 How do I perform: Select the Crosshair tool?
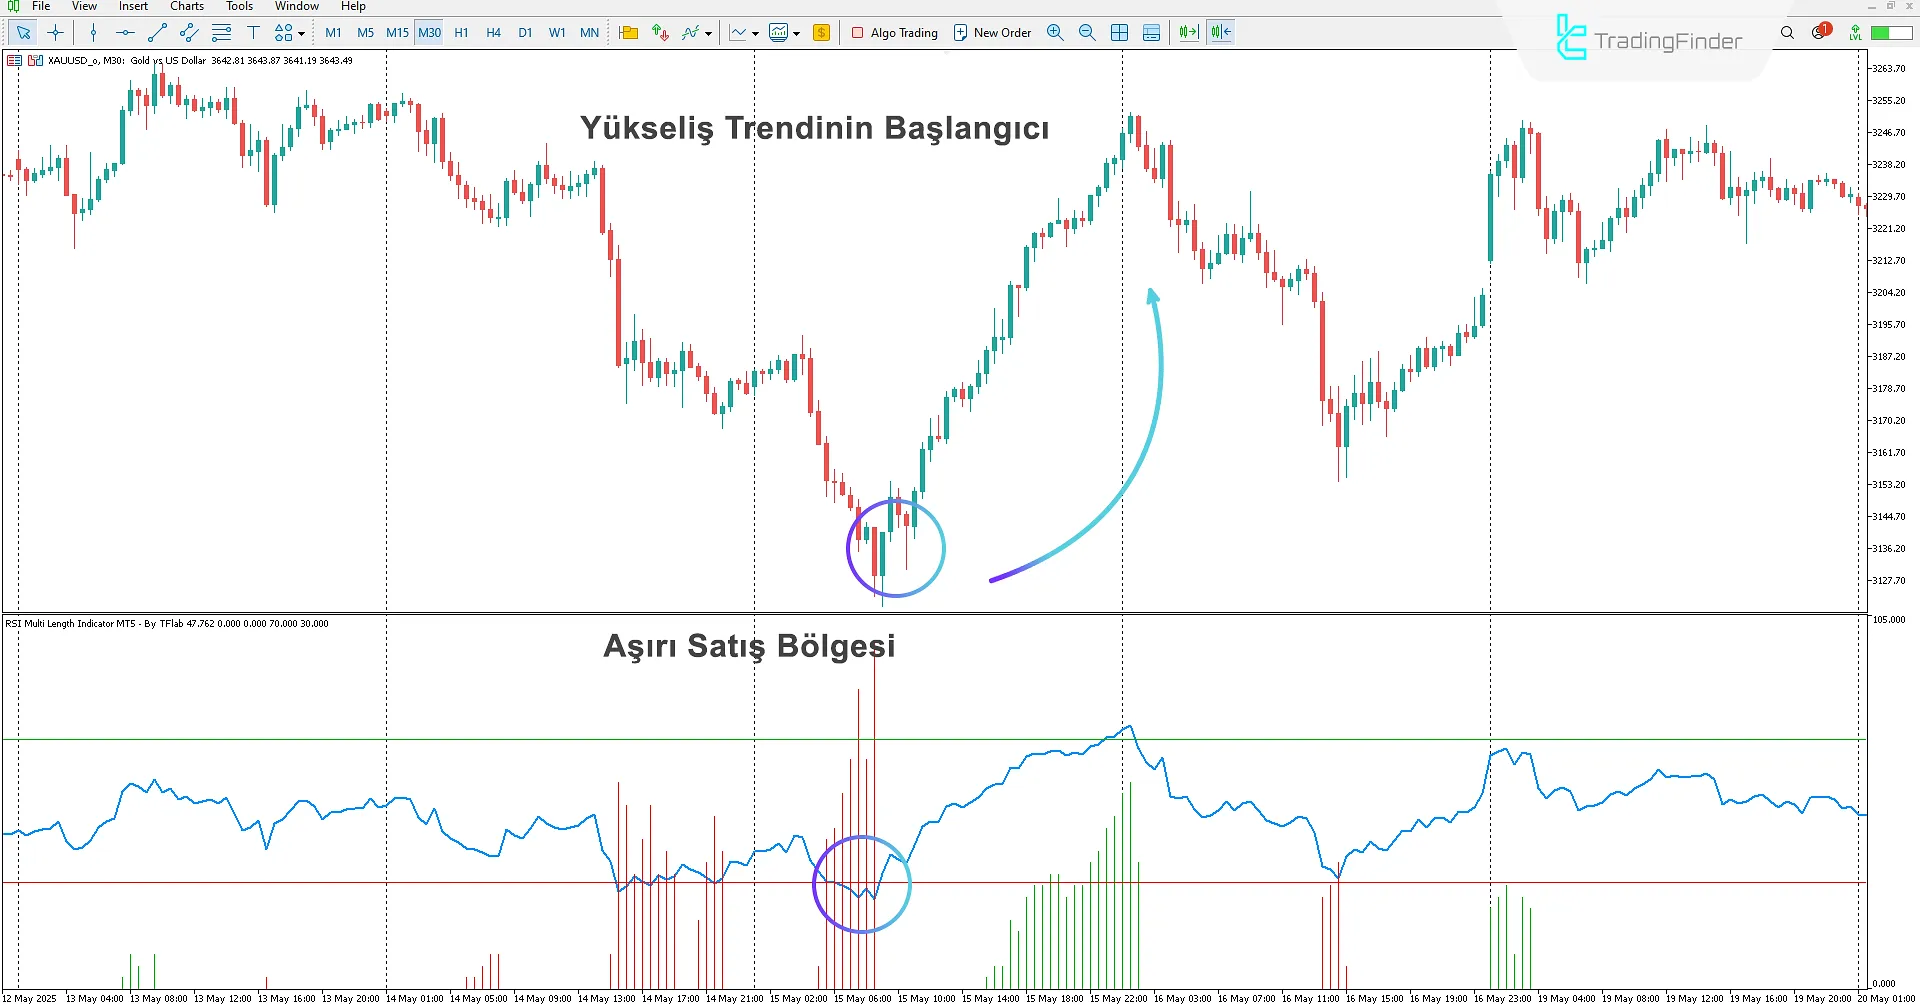55,32
